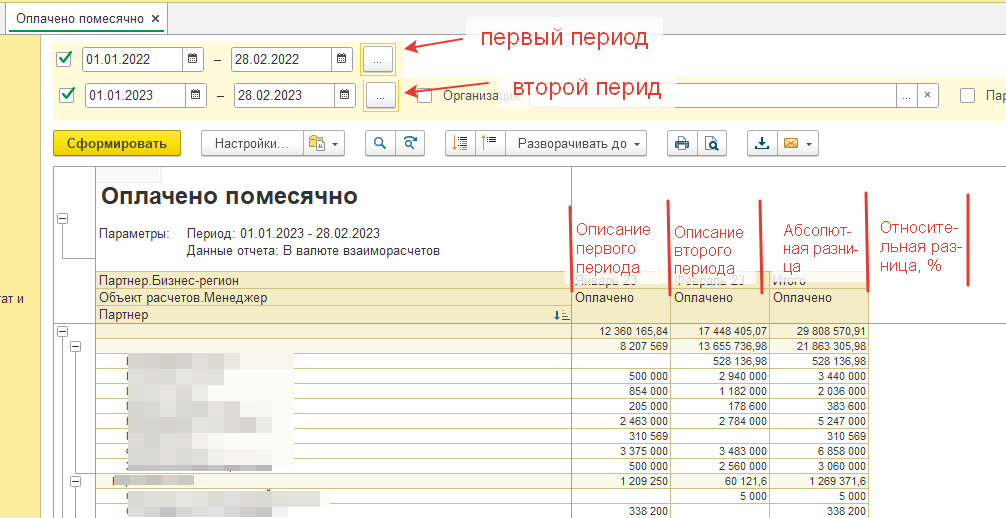This screenshot has width=1006, height=518.
Task: Open the Разворачивать до dropdown
Action: [575, 143]
